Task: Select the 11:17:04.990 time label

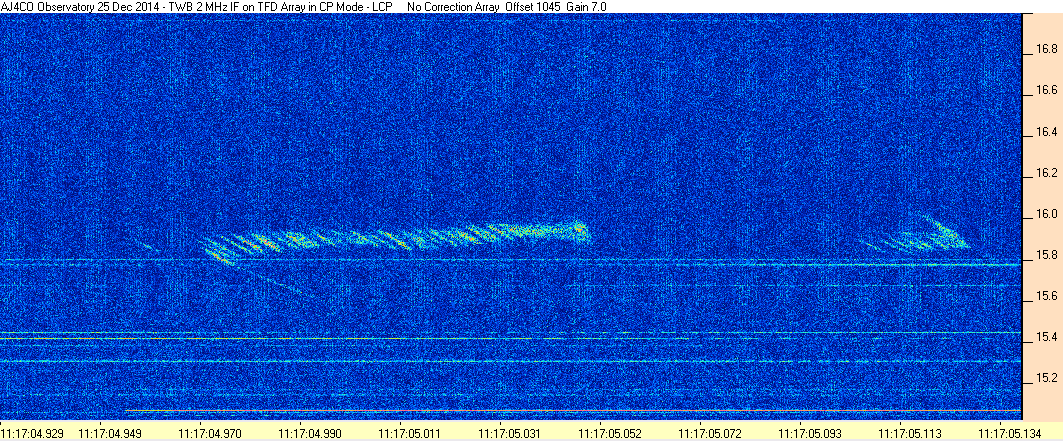Action: coord(309,432)
